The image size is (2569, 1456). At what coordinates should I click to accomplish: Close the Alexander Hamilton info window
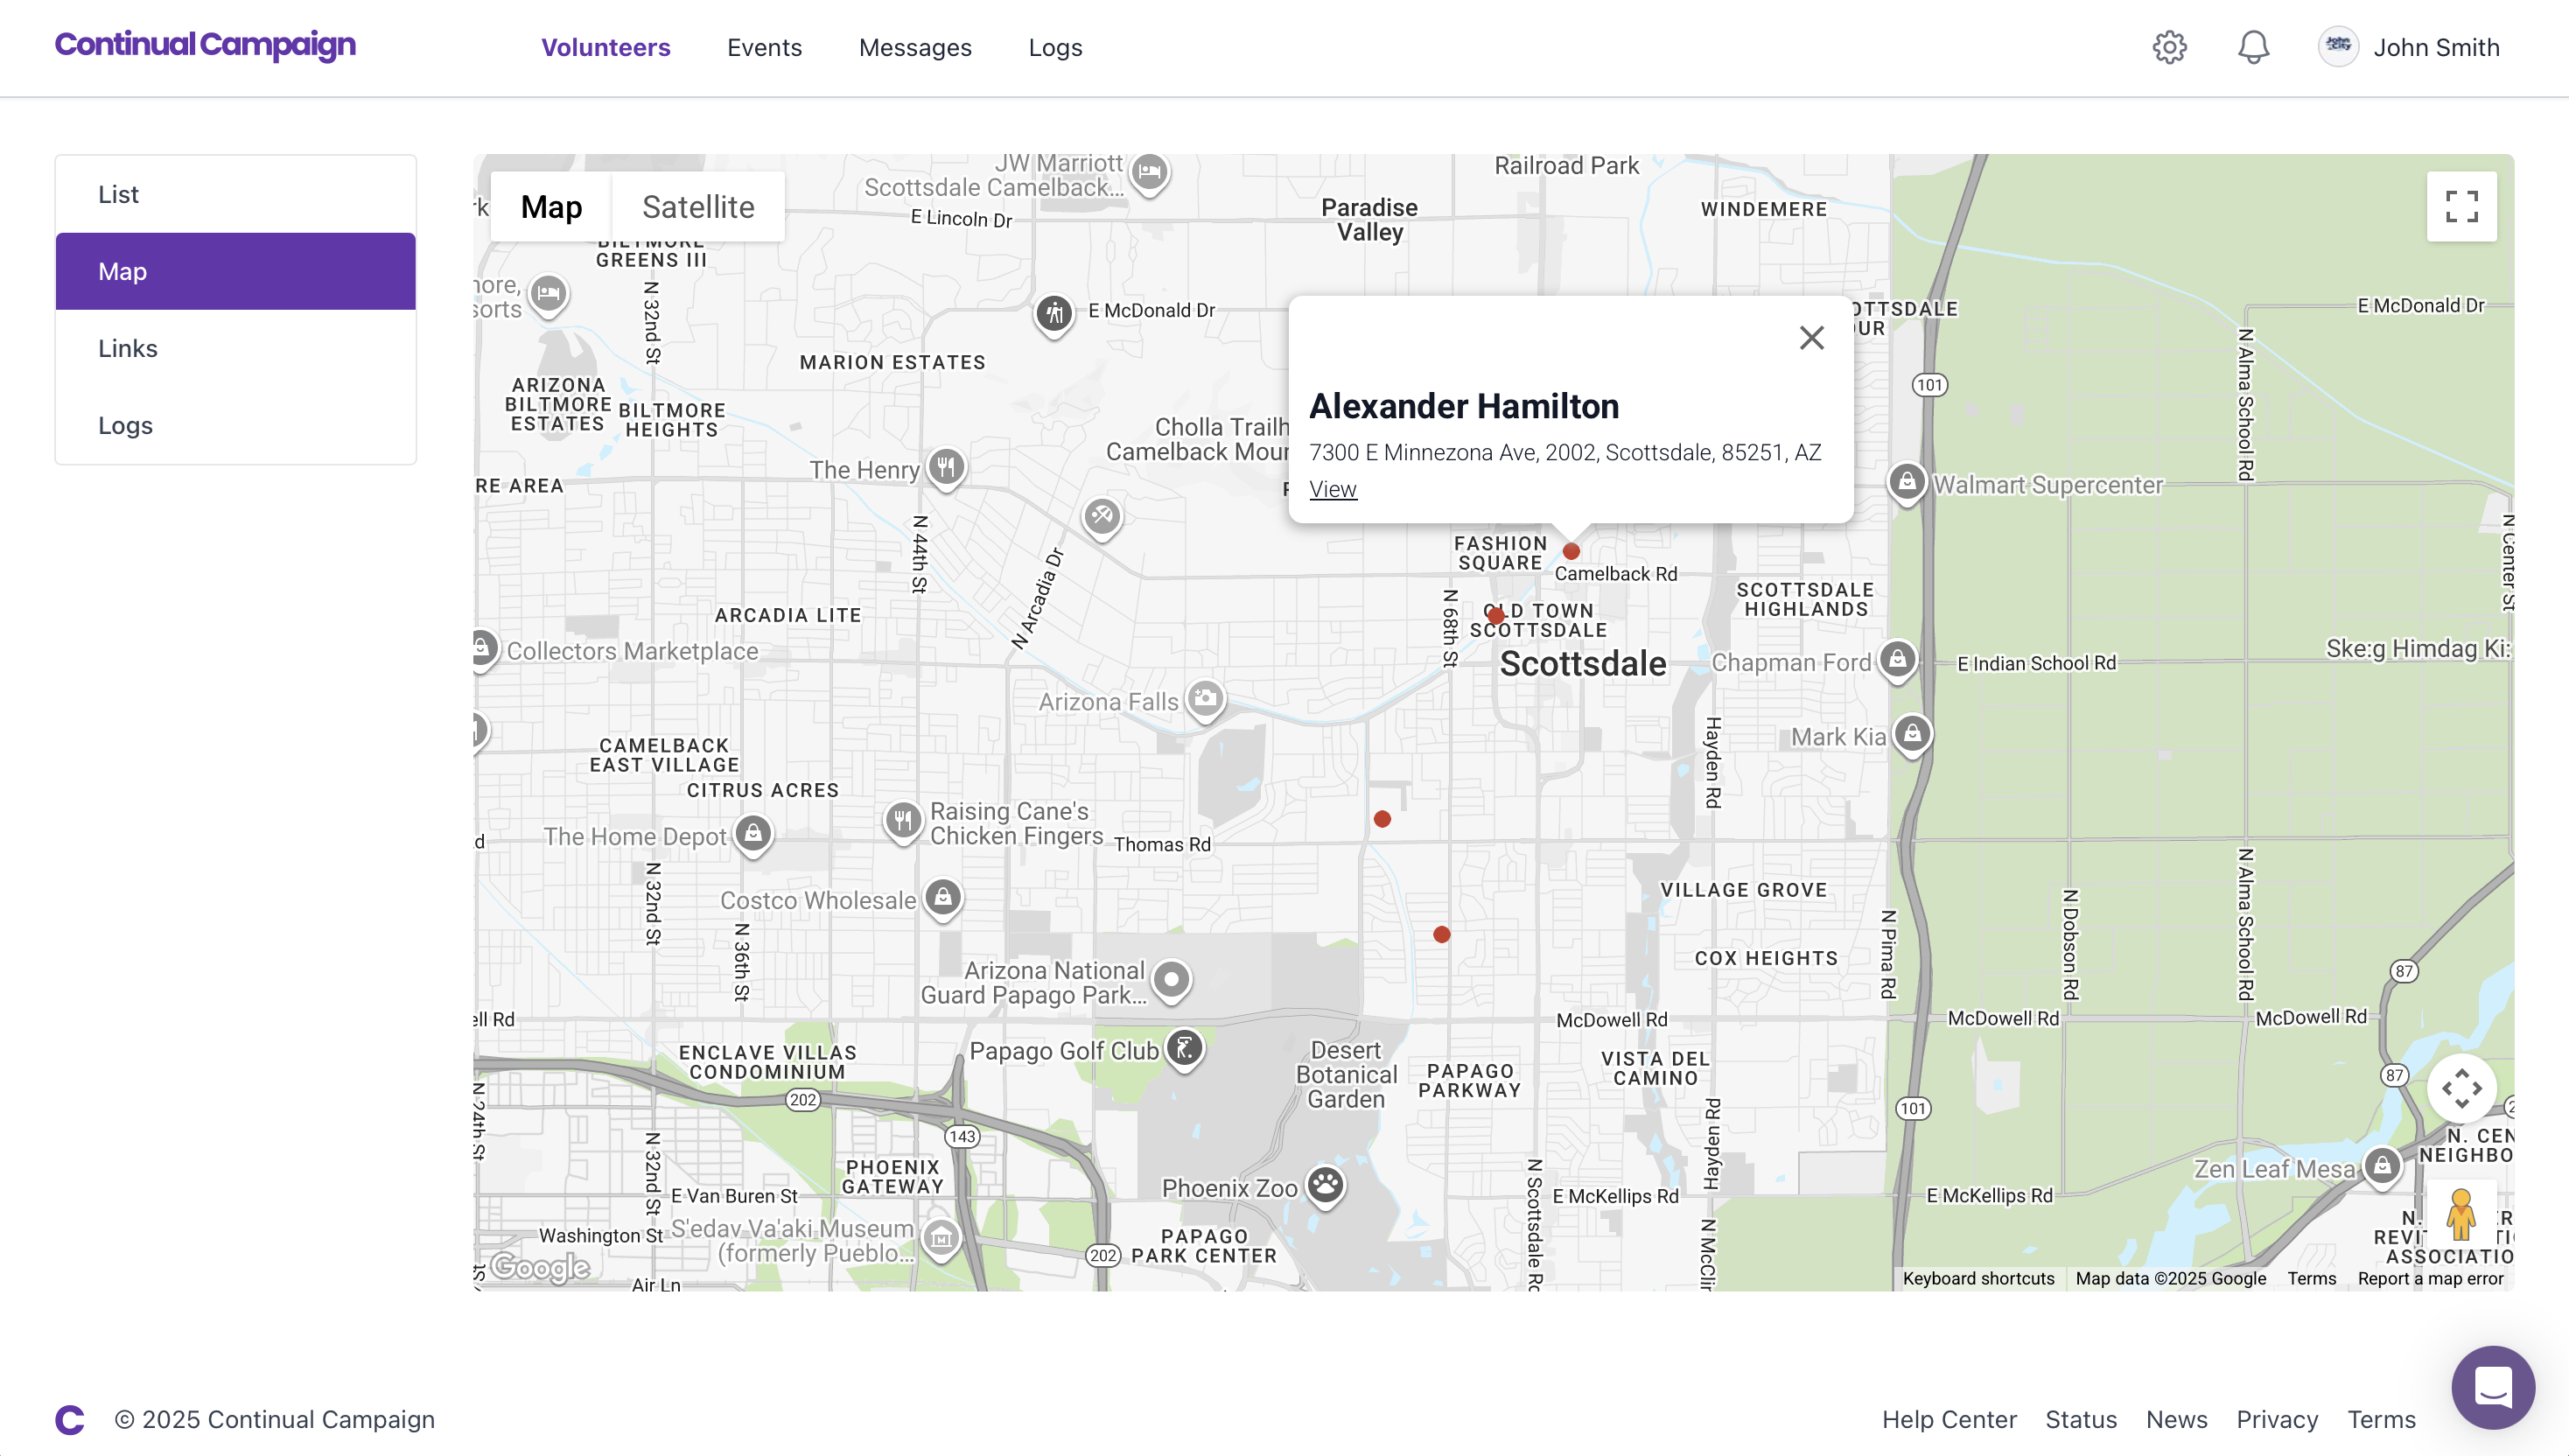click(1812, 338)
